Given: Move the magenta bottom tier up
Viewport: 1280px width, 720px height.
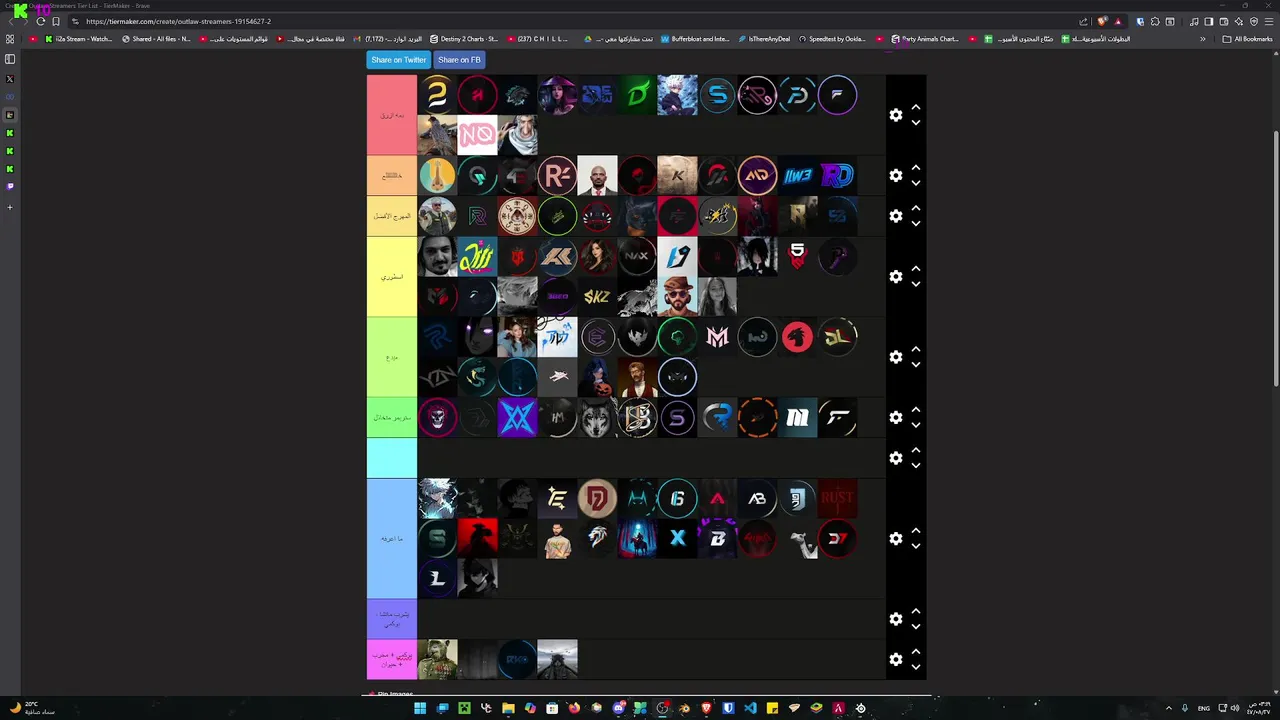Looking at the screenshot, I should pos(916,652).
